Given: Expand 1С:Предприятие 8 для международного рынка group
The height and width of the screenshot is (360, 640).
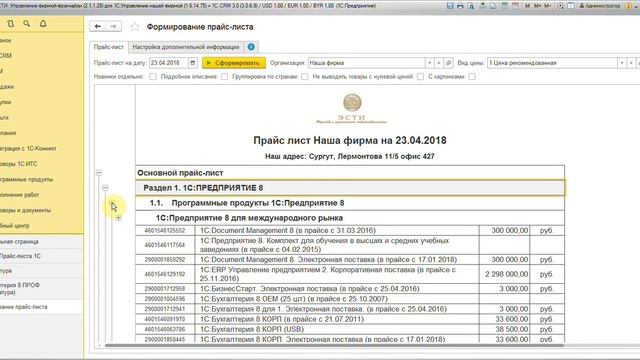Looking at the screenshot, I should coord(118,218).
